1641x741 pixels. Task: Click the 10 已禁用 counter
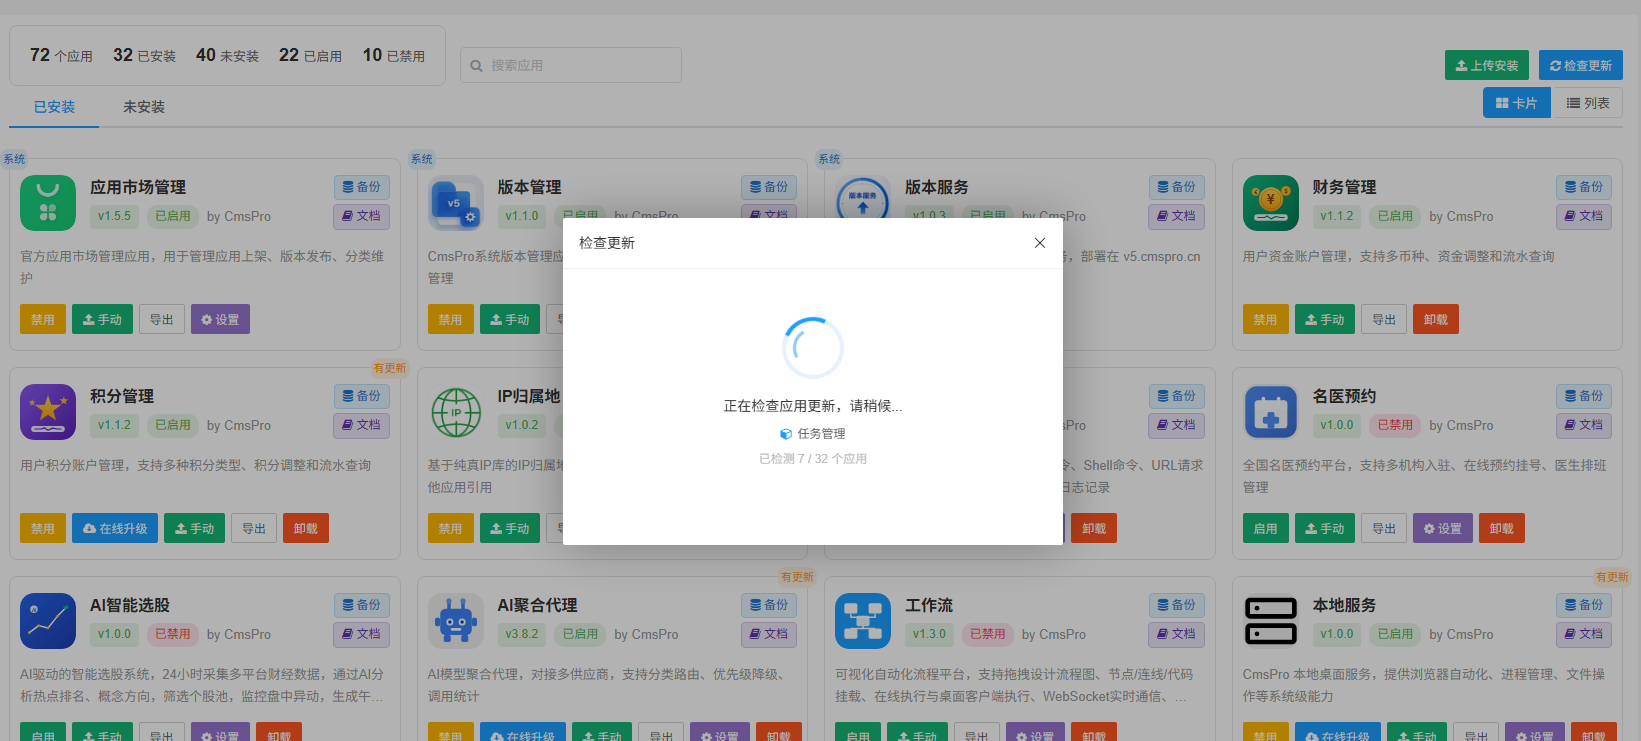coord(393,56)
